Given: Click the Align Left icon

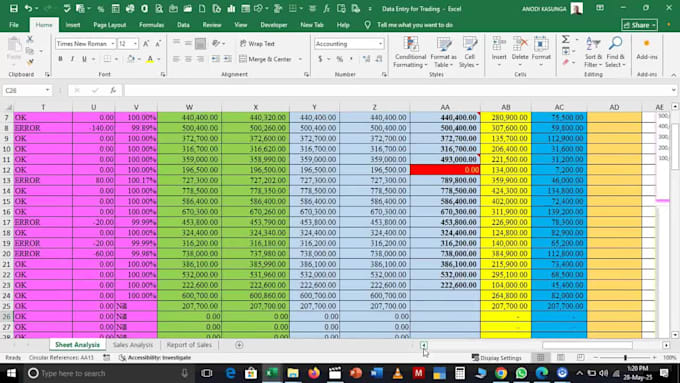Looking at the screenshot, I should 176,59.
